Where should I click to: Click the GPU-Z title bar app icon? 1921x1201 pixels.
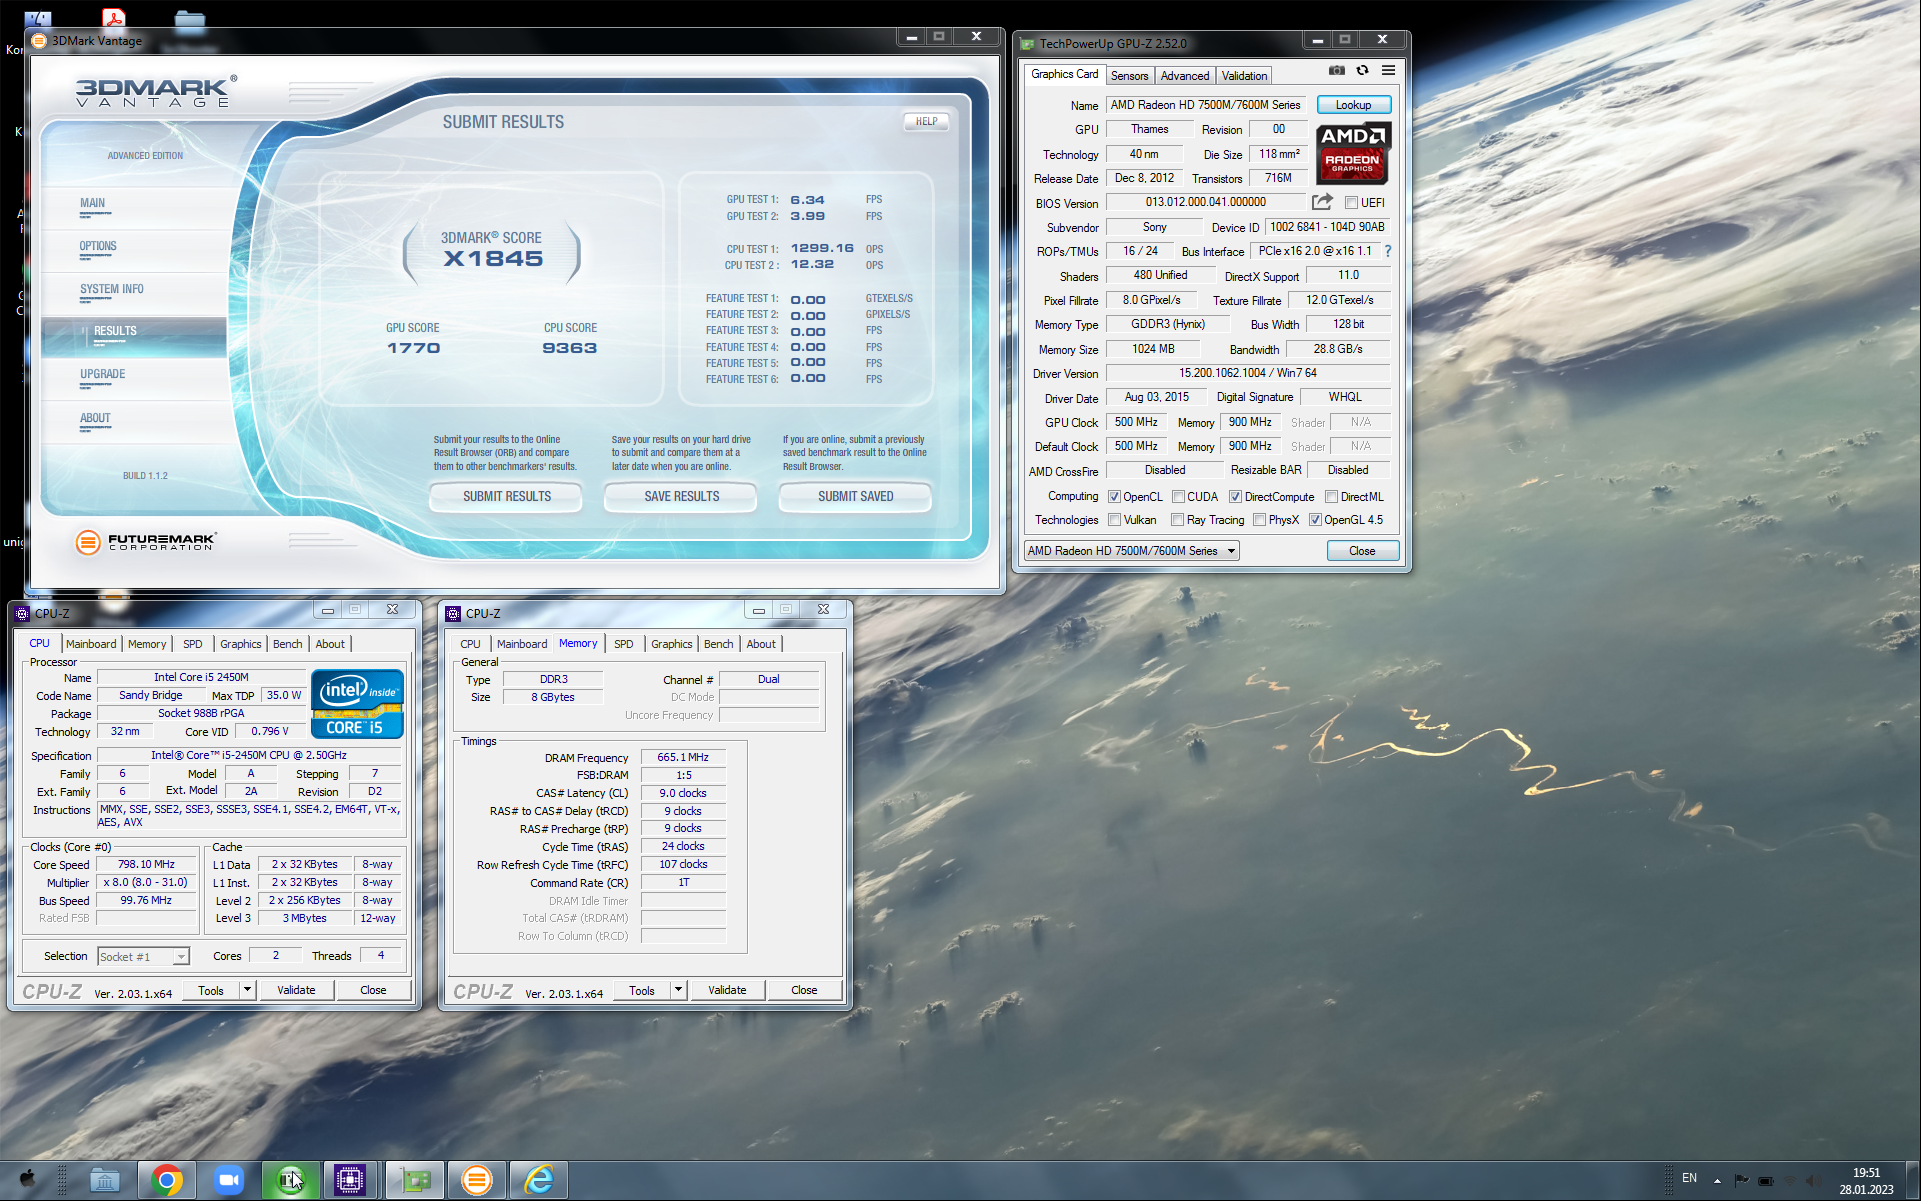coord(1027,43)
